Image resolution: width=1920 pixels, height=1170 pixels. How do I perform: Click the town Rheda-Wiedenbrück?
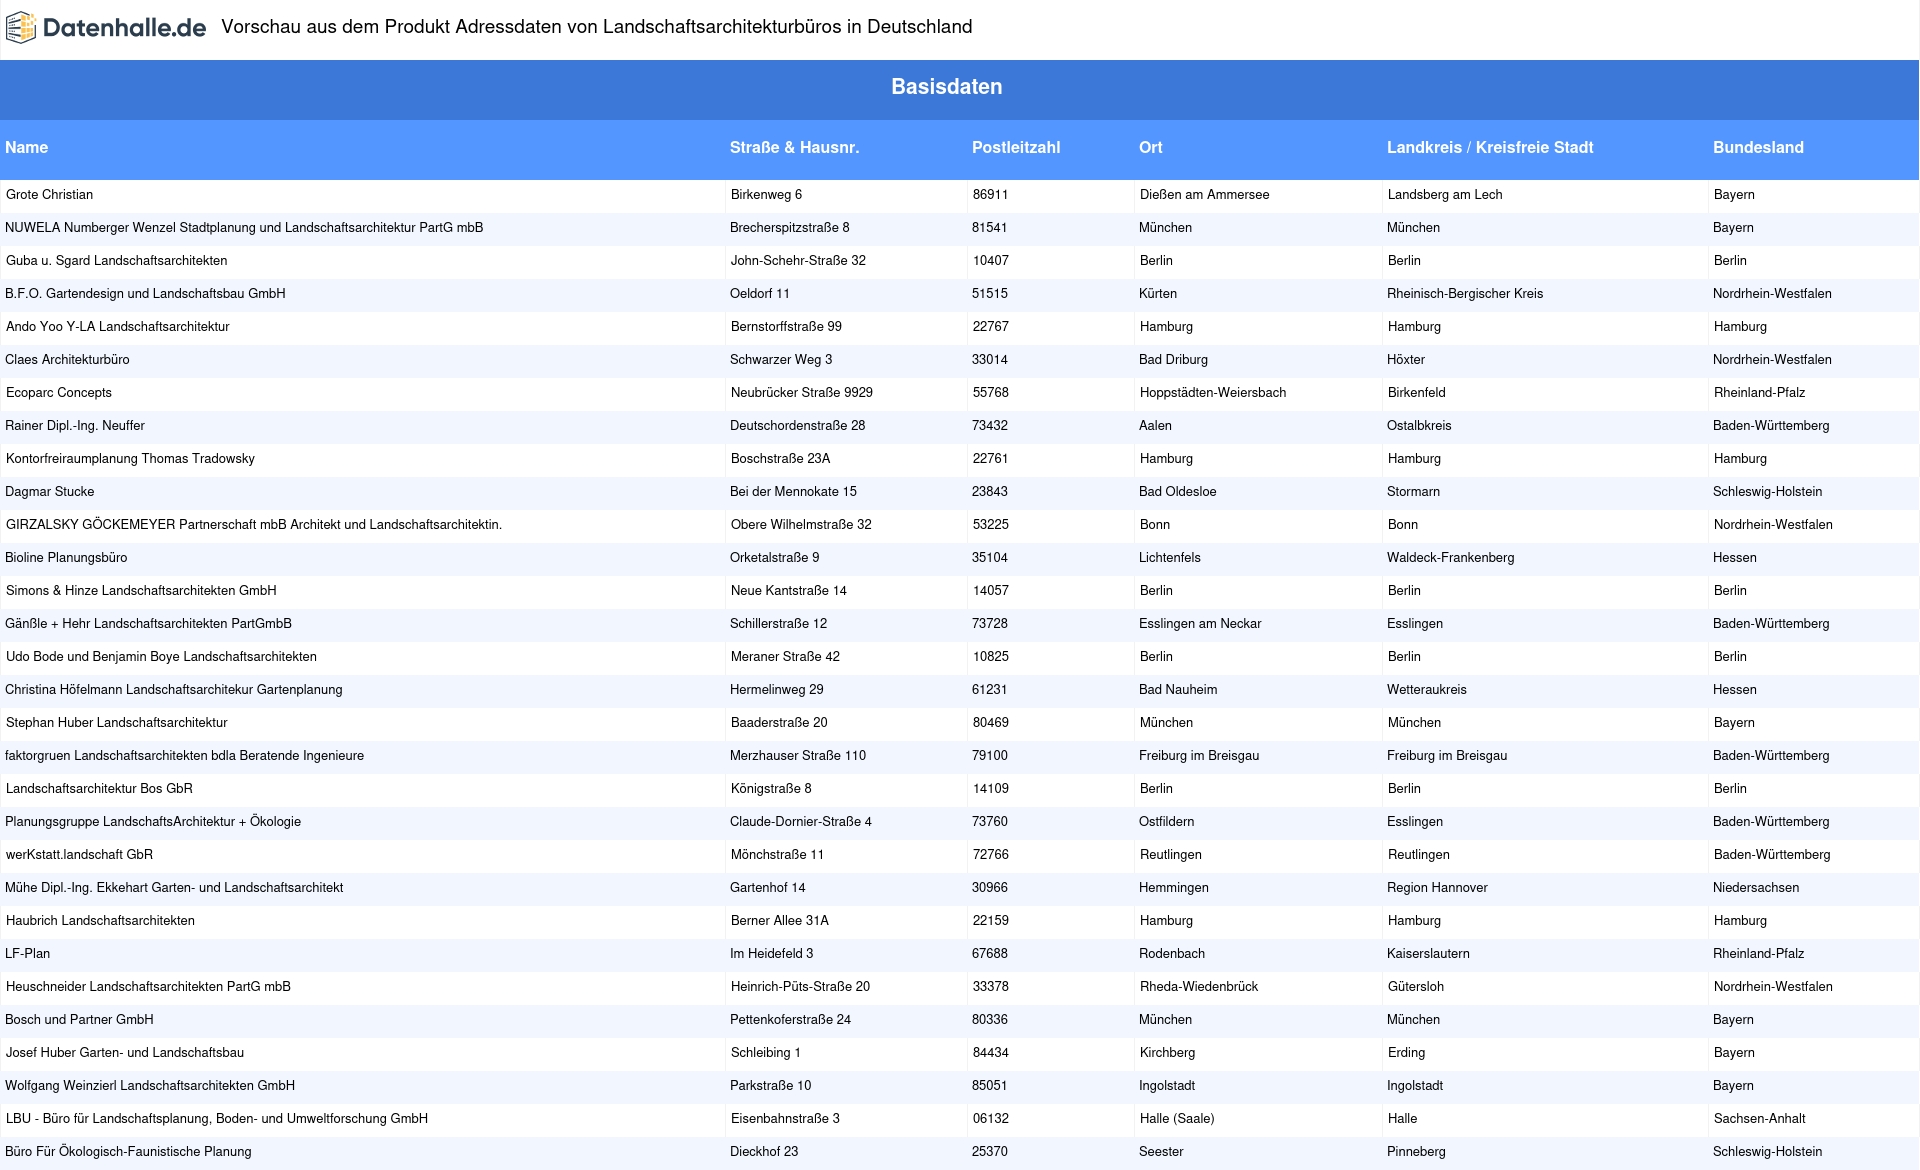1199,987
